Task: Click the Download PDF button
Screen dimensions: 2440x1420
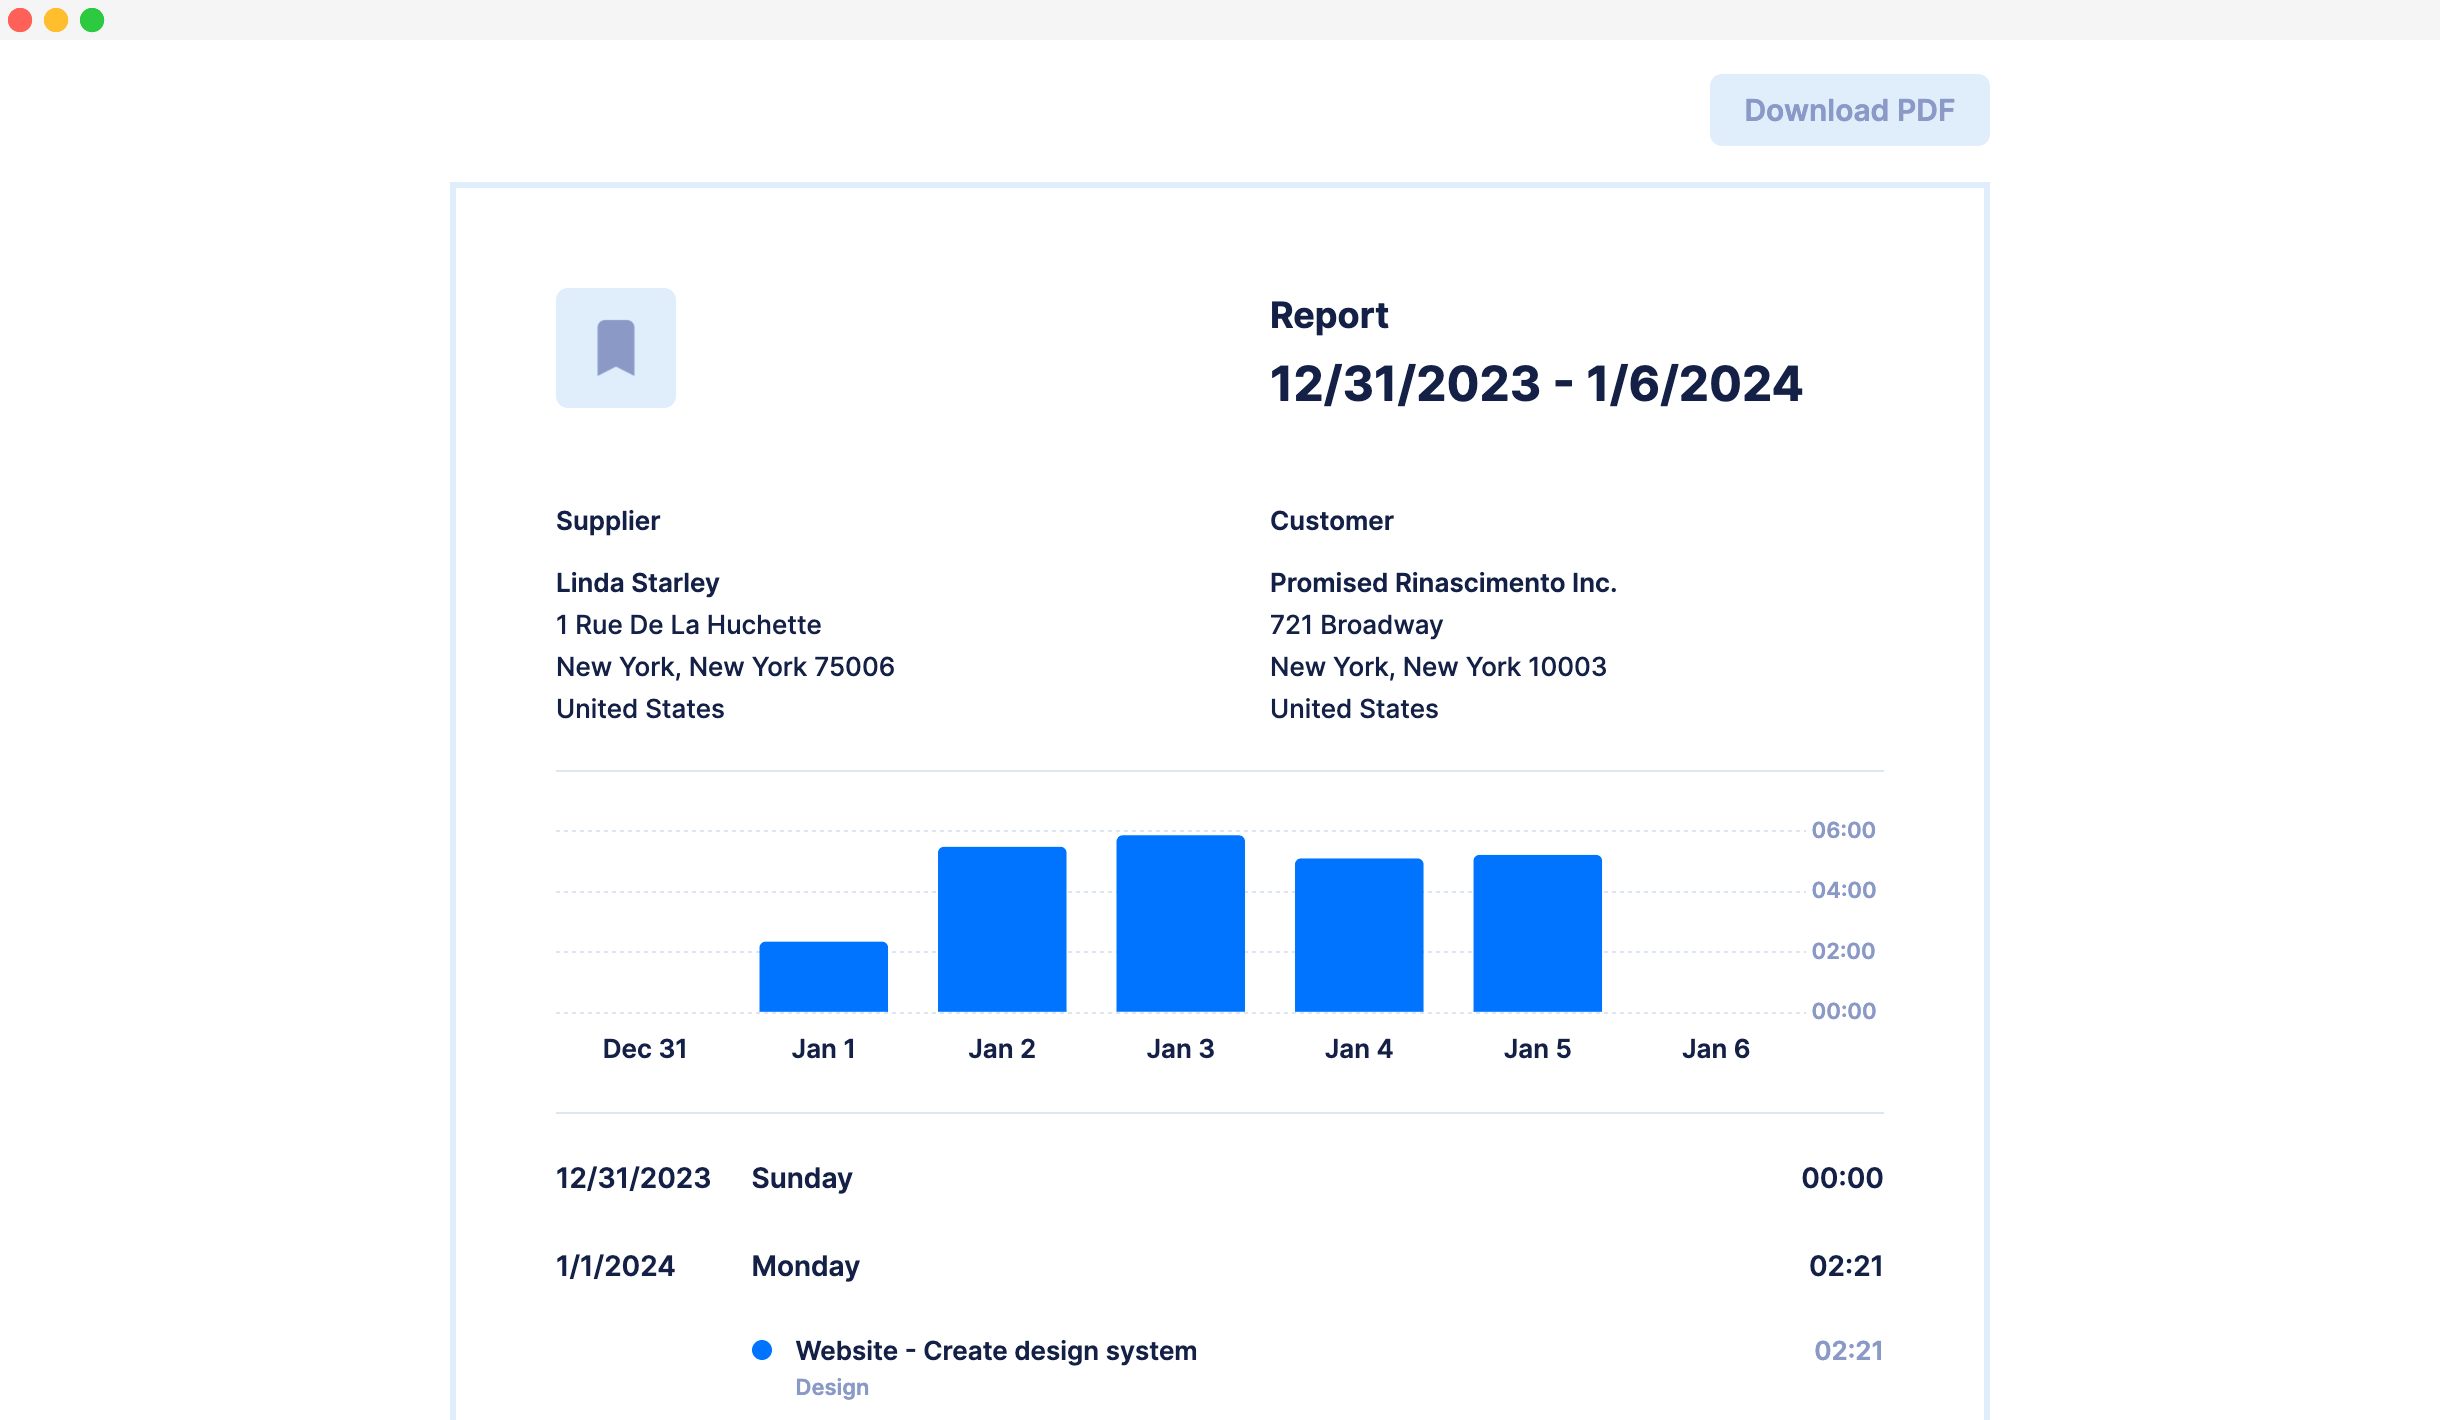Action: point(1849,110)
